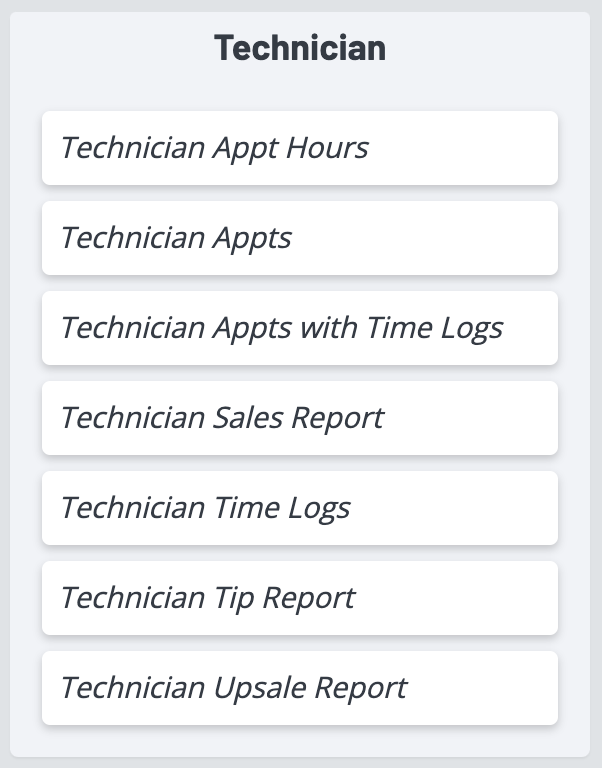Pick the Tip Report list item
This screenshot has height=768, width=602.
pos(299,598)
